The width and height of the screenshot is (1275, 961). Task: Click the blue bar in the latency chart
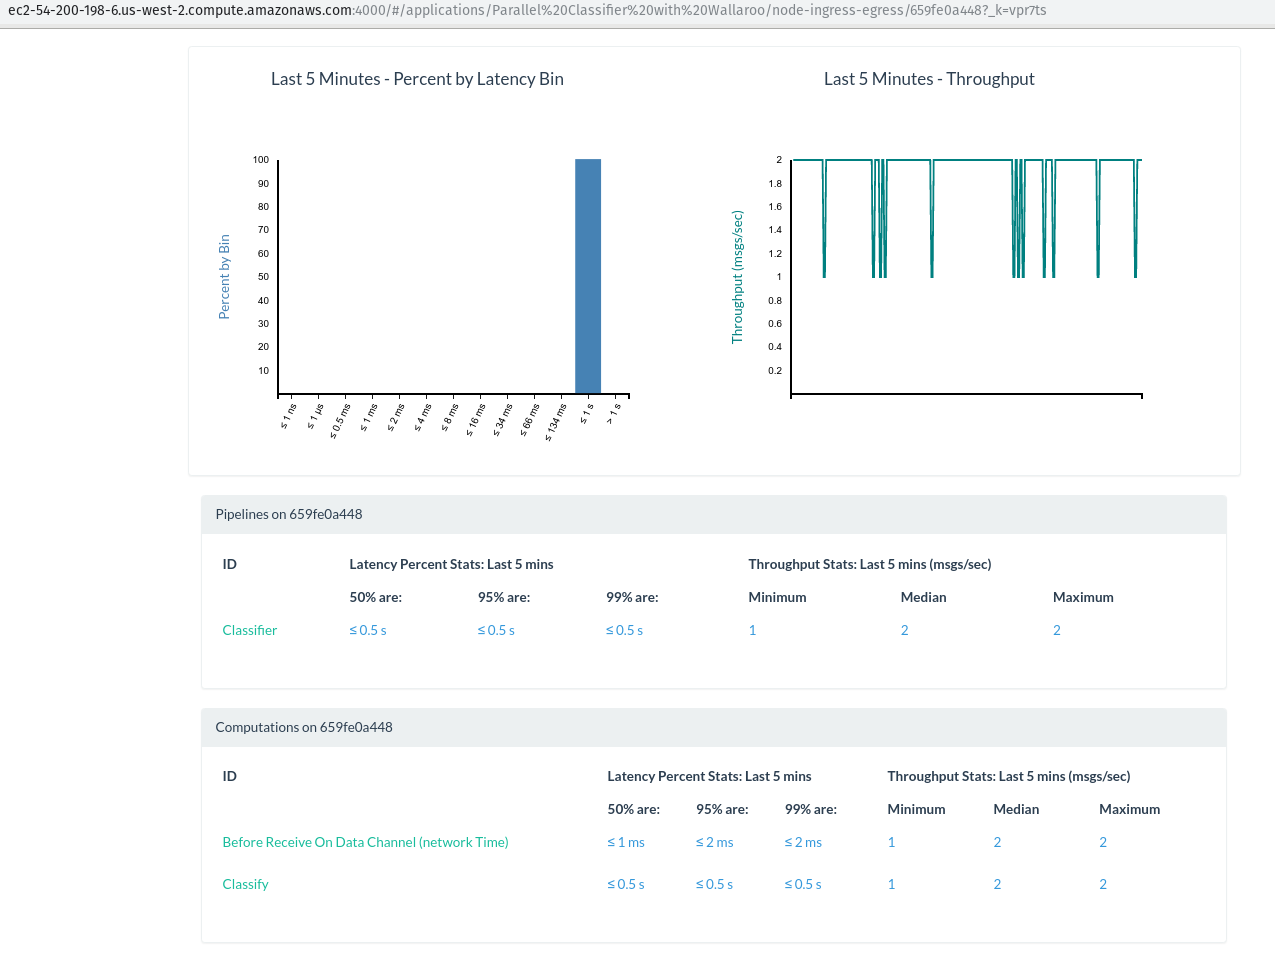(x=588, y=276)
